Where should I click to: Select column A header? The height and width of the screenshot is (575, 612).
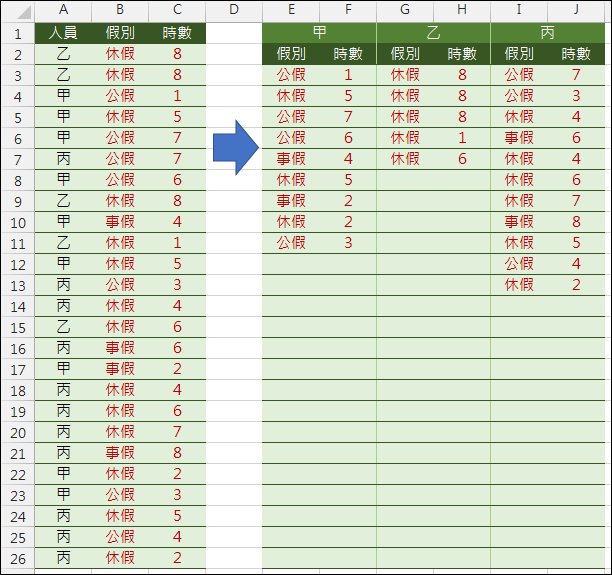click(x=63, y=10)
